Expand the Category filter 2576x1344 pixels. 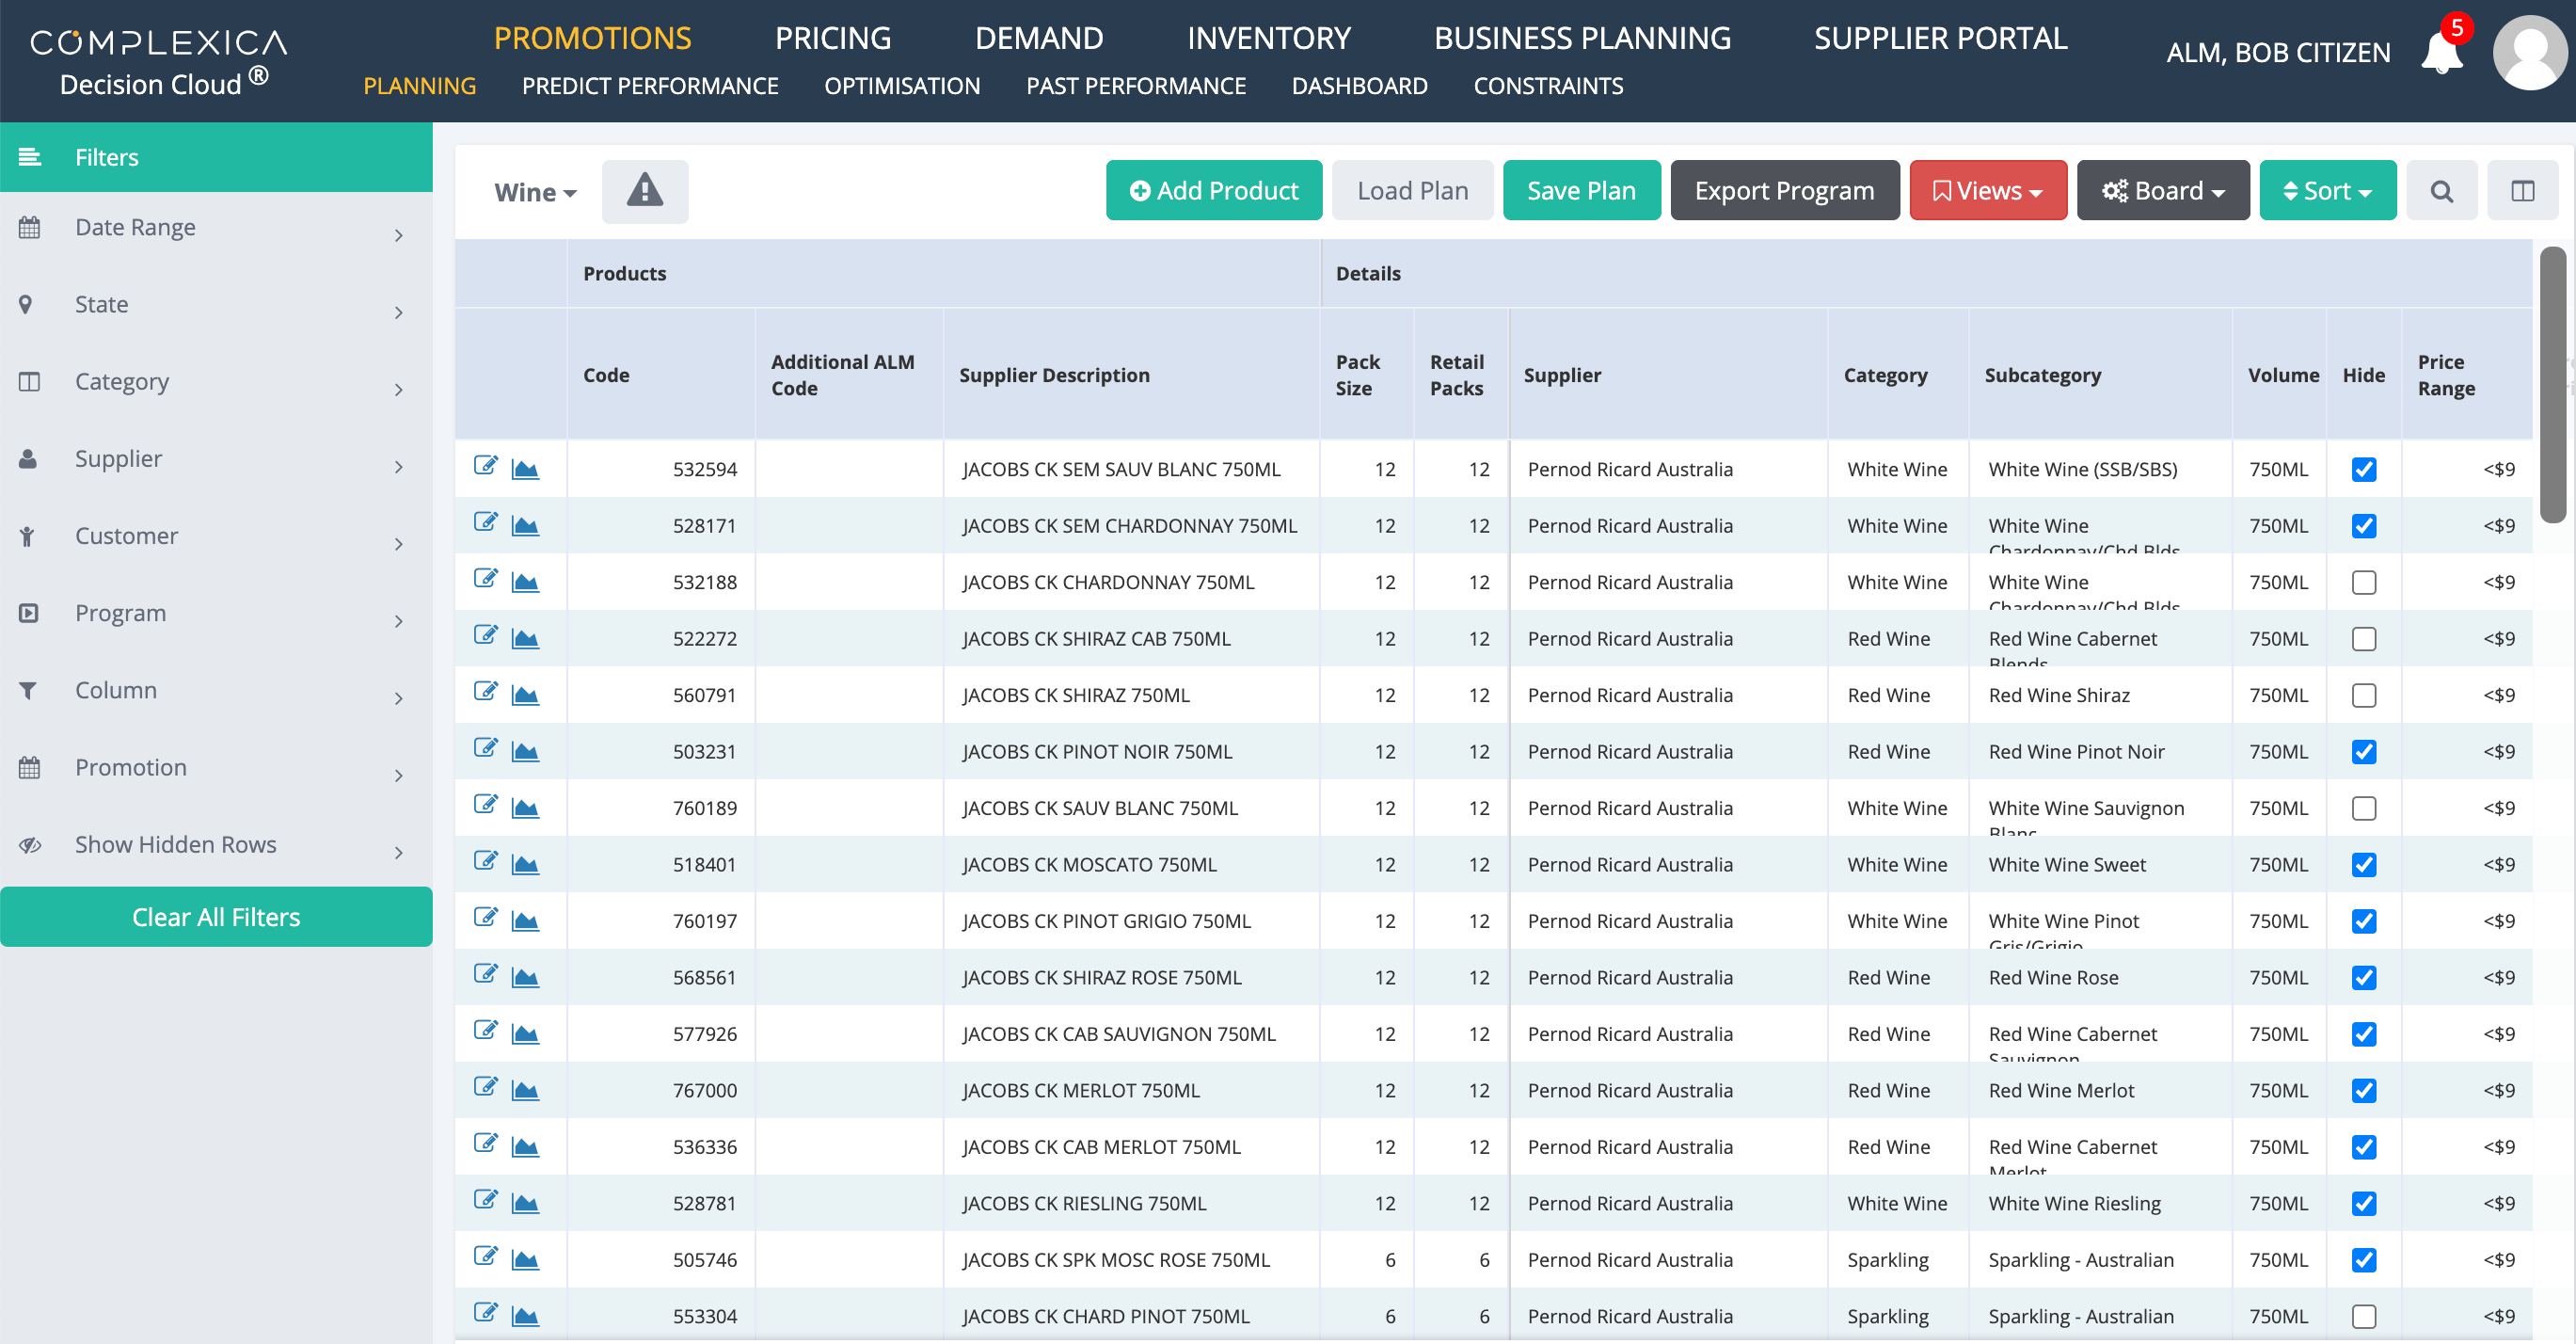[216, 382]
